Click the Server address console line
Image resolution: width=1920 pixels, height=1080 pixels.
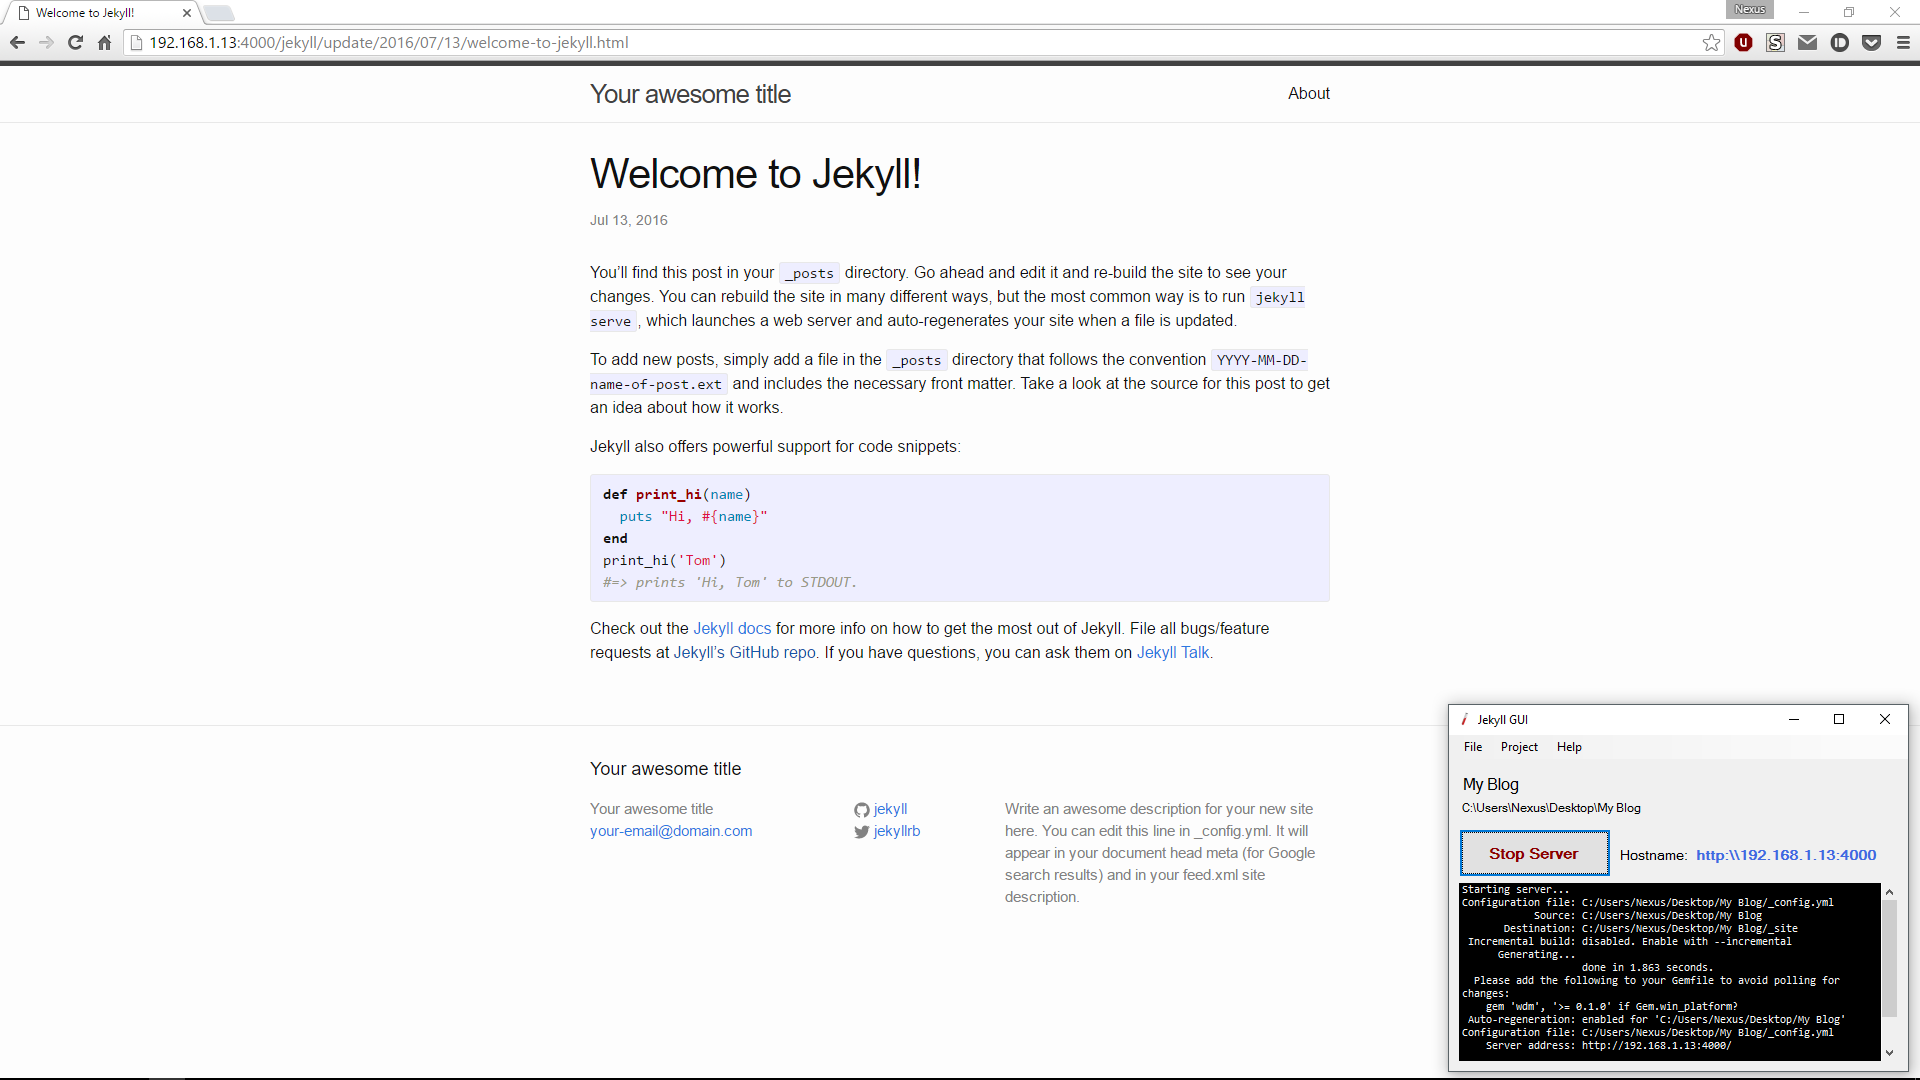[1608, 1046]
